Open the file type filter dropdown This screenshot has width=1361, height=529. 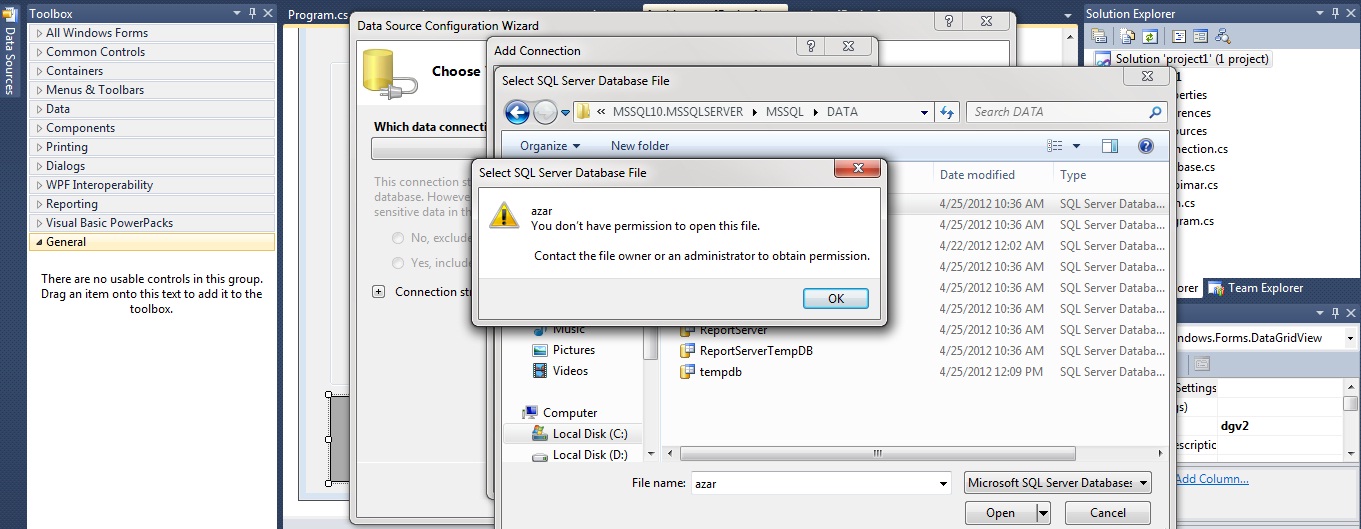click(x=1058, y=483)
